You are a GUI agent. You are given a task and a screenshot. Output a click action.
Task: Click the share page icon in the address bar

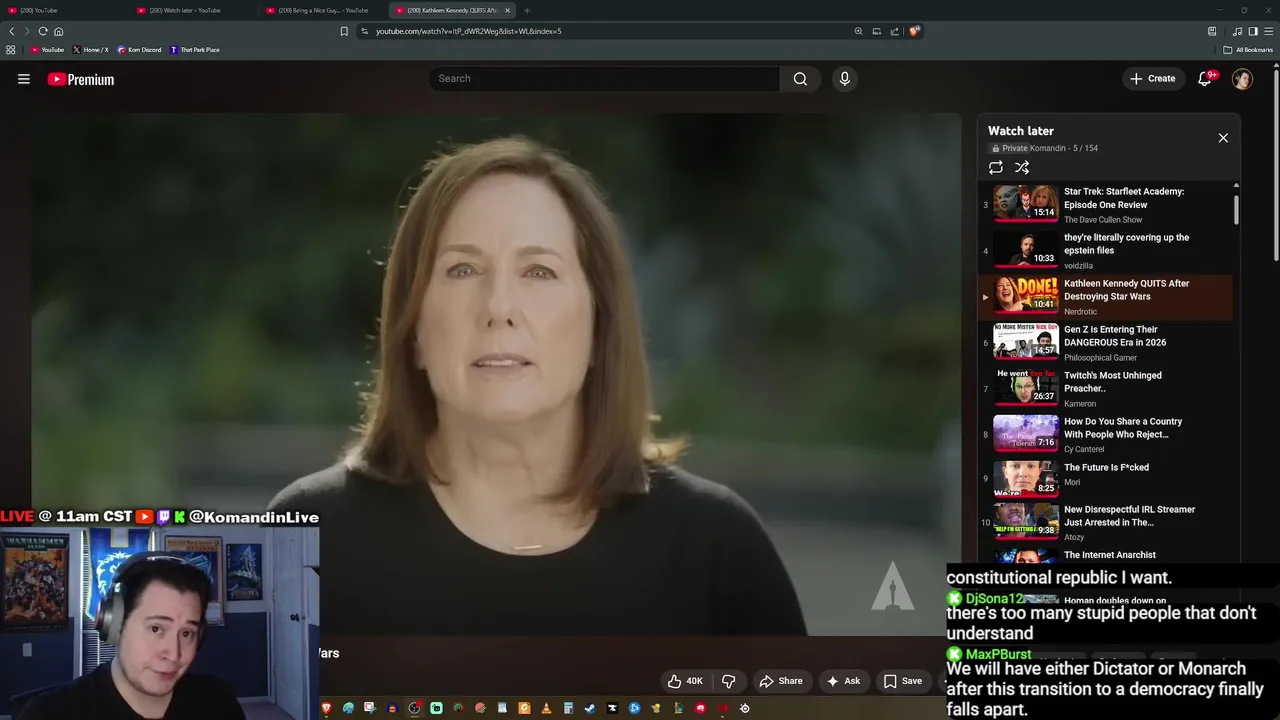click(x=894, y=31)
